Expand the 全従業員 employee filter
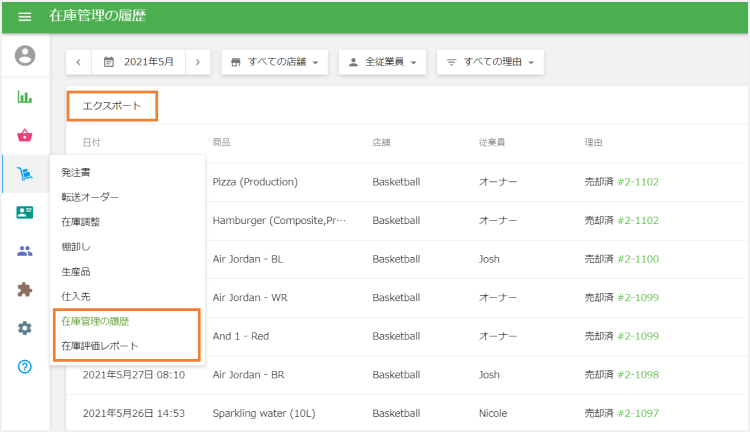The height and width of the screenshot is (432, 750). click(x=382, y=62)
